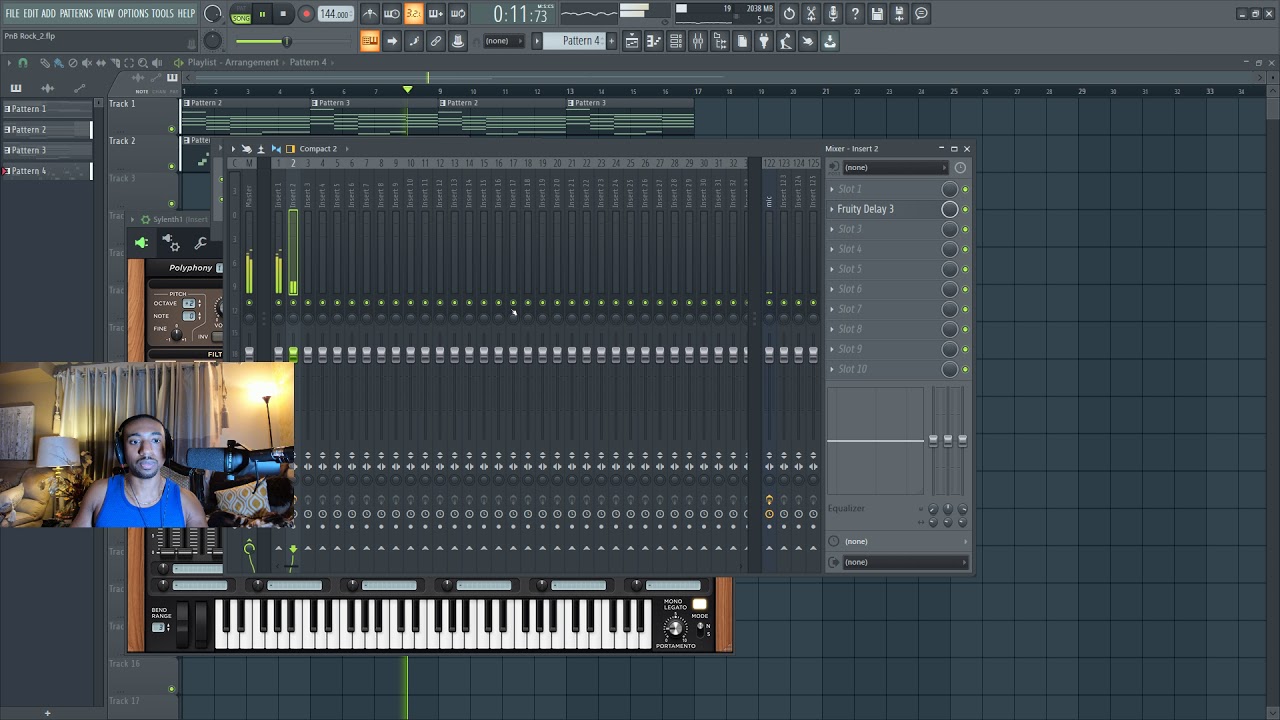
Task: Open the speech bubble project info icon
Action: [x=921, y=14]
